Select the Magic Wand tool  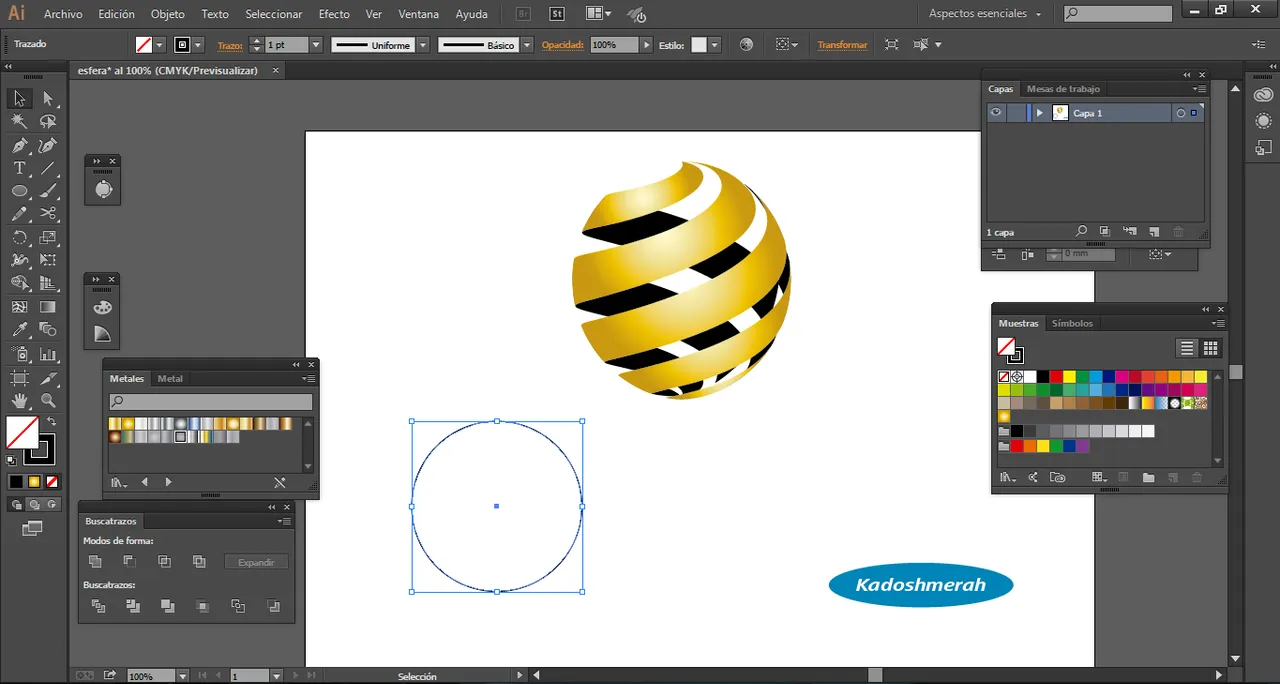click(x=19, y=121)
